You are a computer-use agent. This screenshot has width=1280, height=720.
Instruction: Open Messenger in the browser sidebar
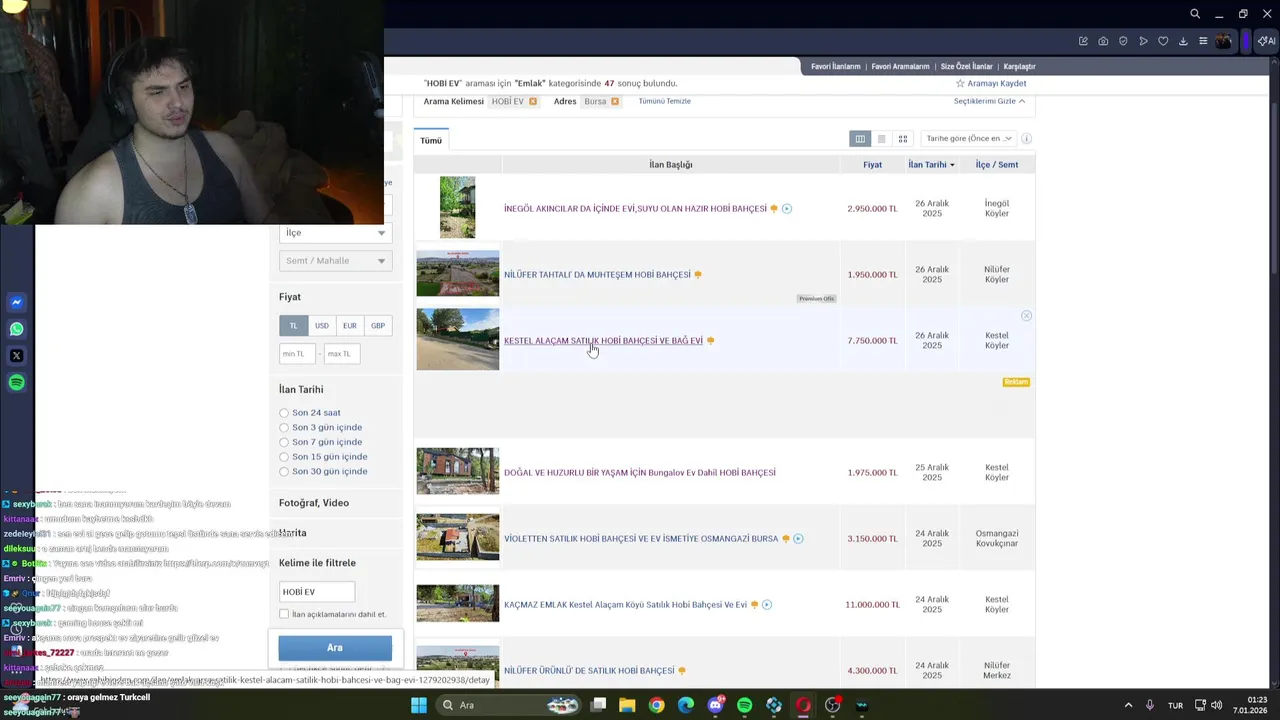pyautogui.click(x=16, y=302)
